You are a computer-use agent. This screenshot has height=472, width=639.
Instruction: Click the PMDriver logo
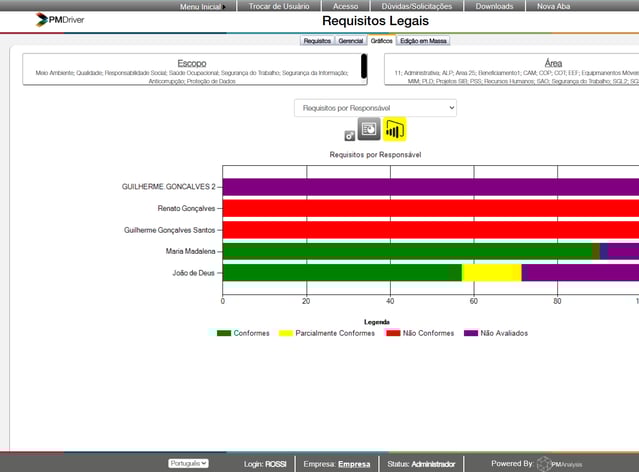click(59, 19)
